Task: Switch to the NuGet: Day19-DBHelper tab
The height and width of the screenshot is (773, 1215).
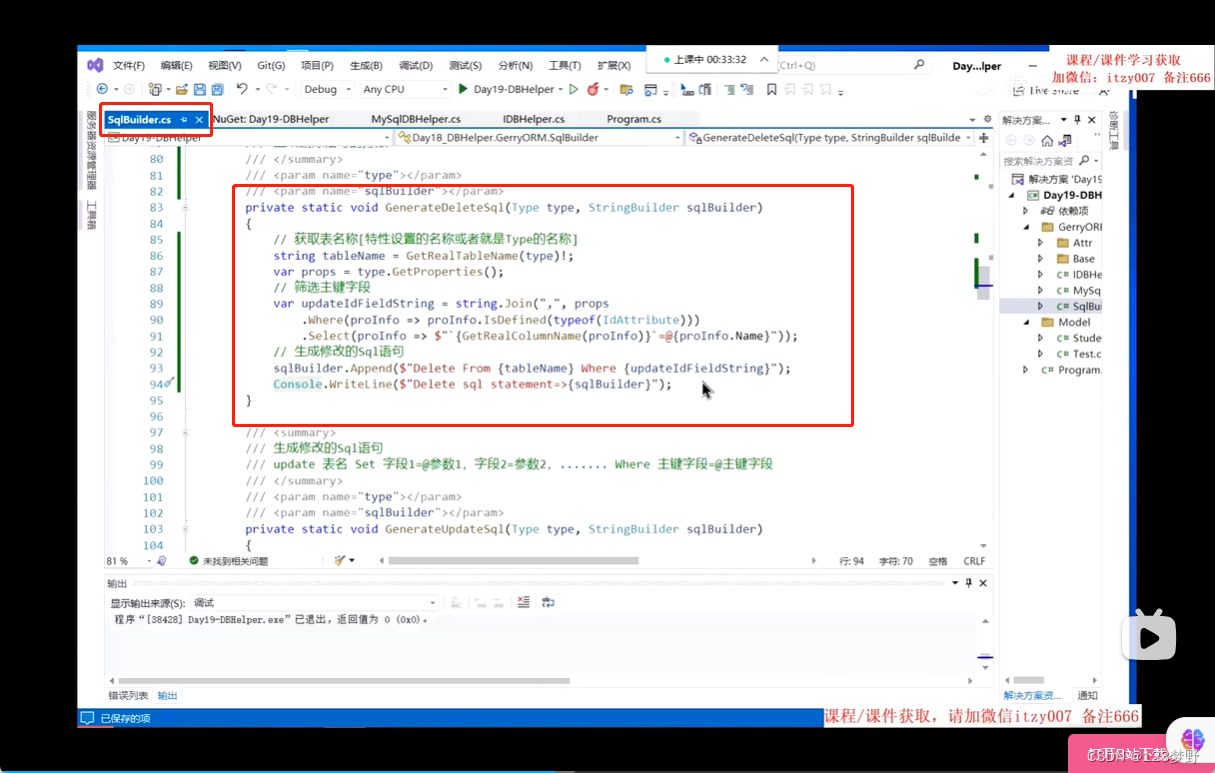Action: click(270, 119)
